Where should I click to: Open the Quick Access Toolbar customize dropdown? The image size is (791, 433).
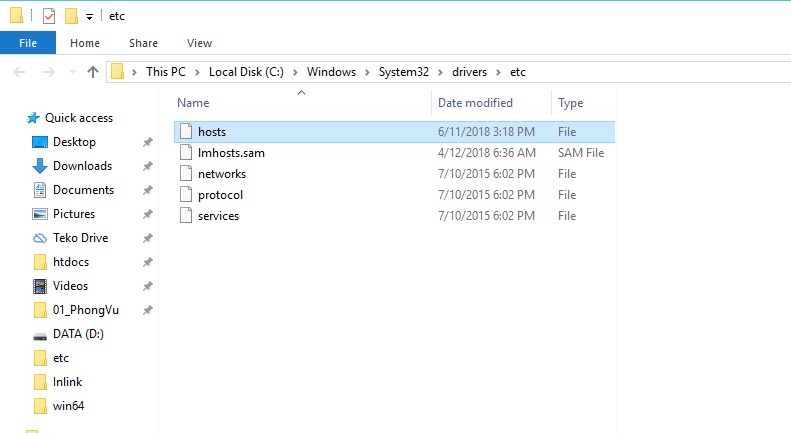tap(89, 17)
